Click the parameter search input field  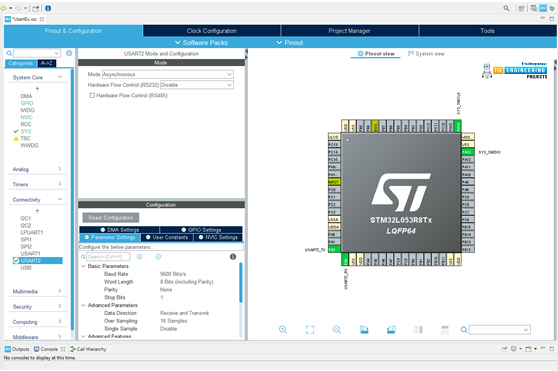click(108, 256)
